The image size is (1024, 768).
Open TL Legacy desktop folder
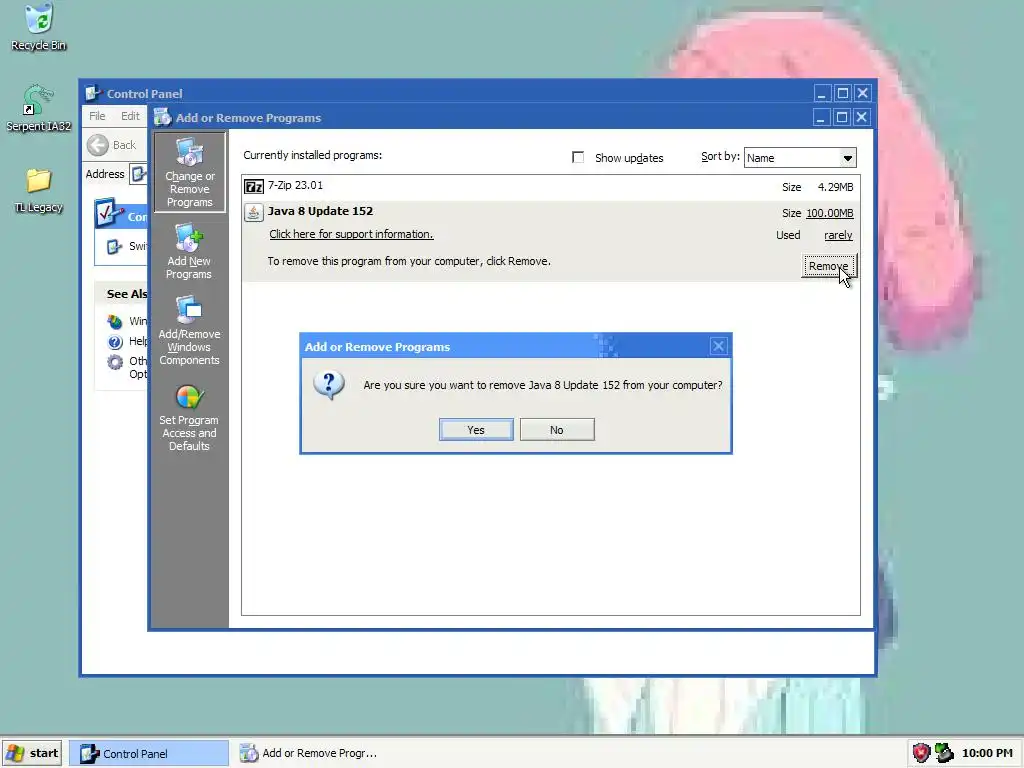[39, 190]
